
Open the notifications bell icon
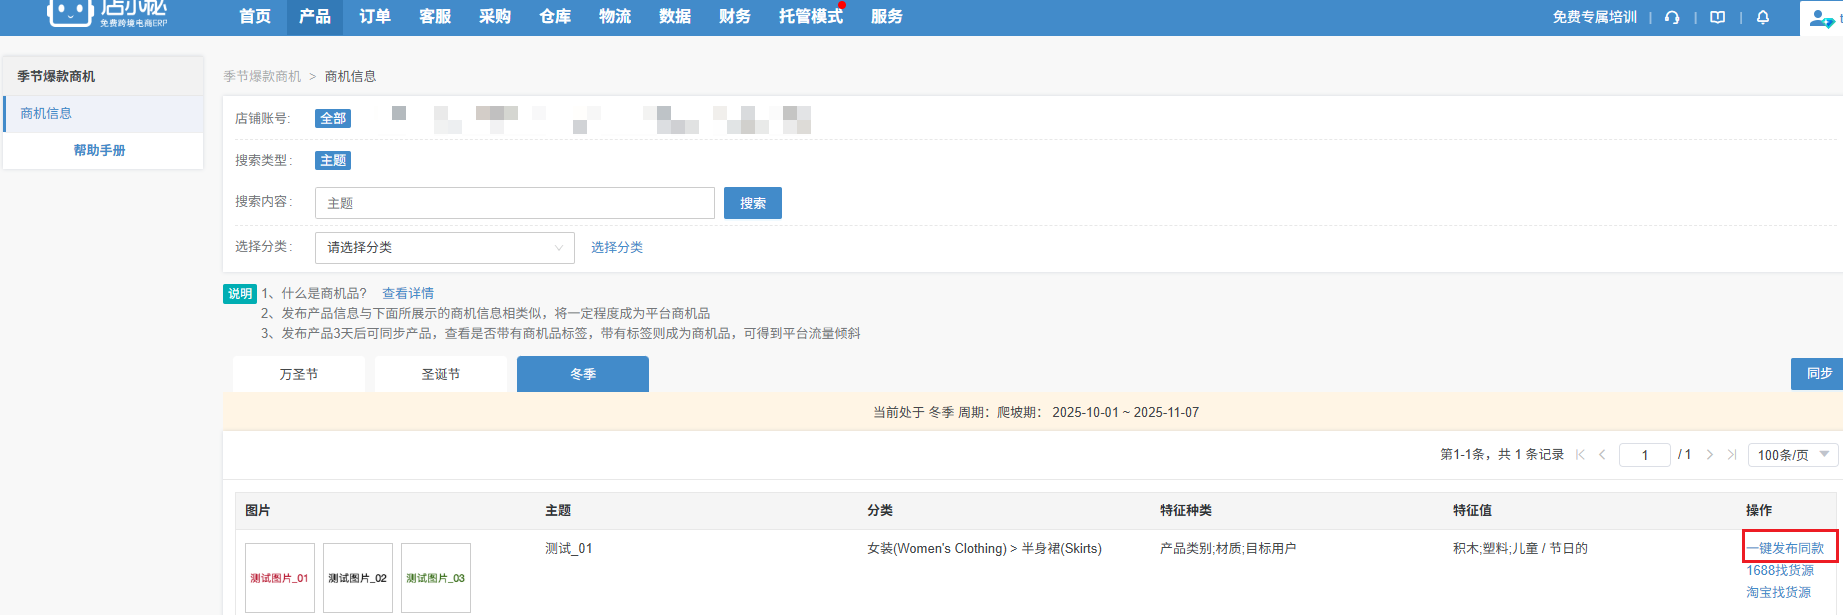1763,17
